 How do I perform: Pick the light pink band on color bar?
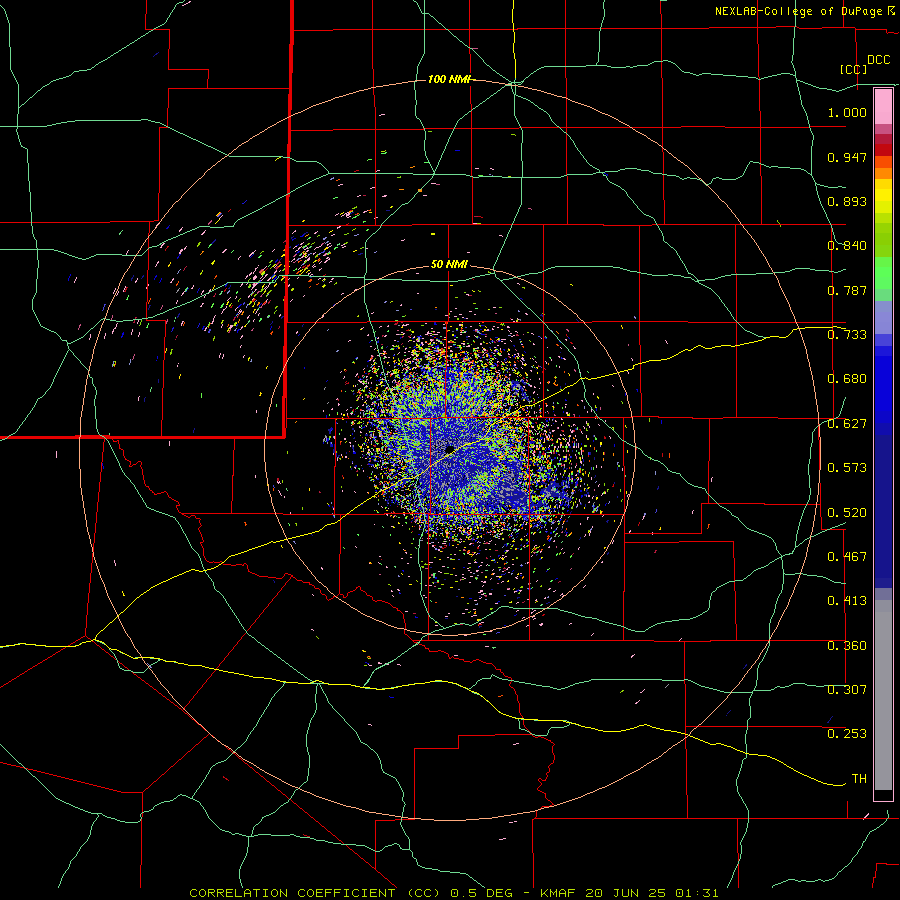click(x=883, y=106)
